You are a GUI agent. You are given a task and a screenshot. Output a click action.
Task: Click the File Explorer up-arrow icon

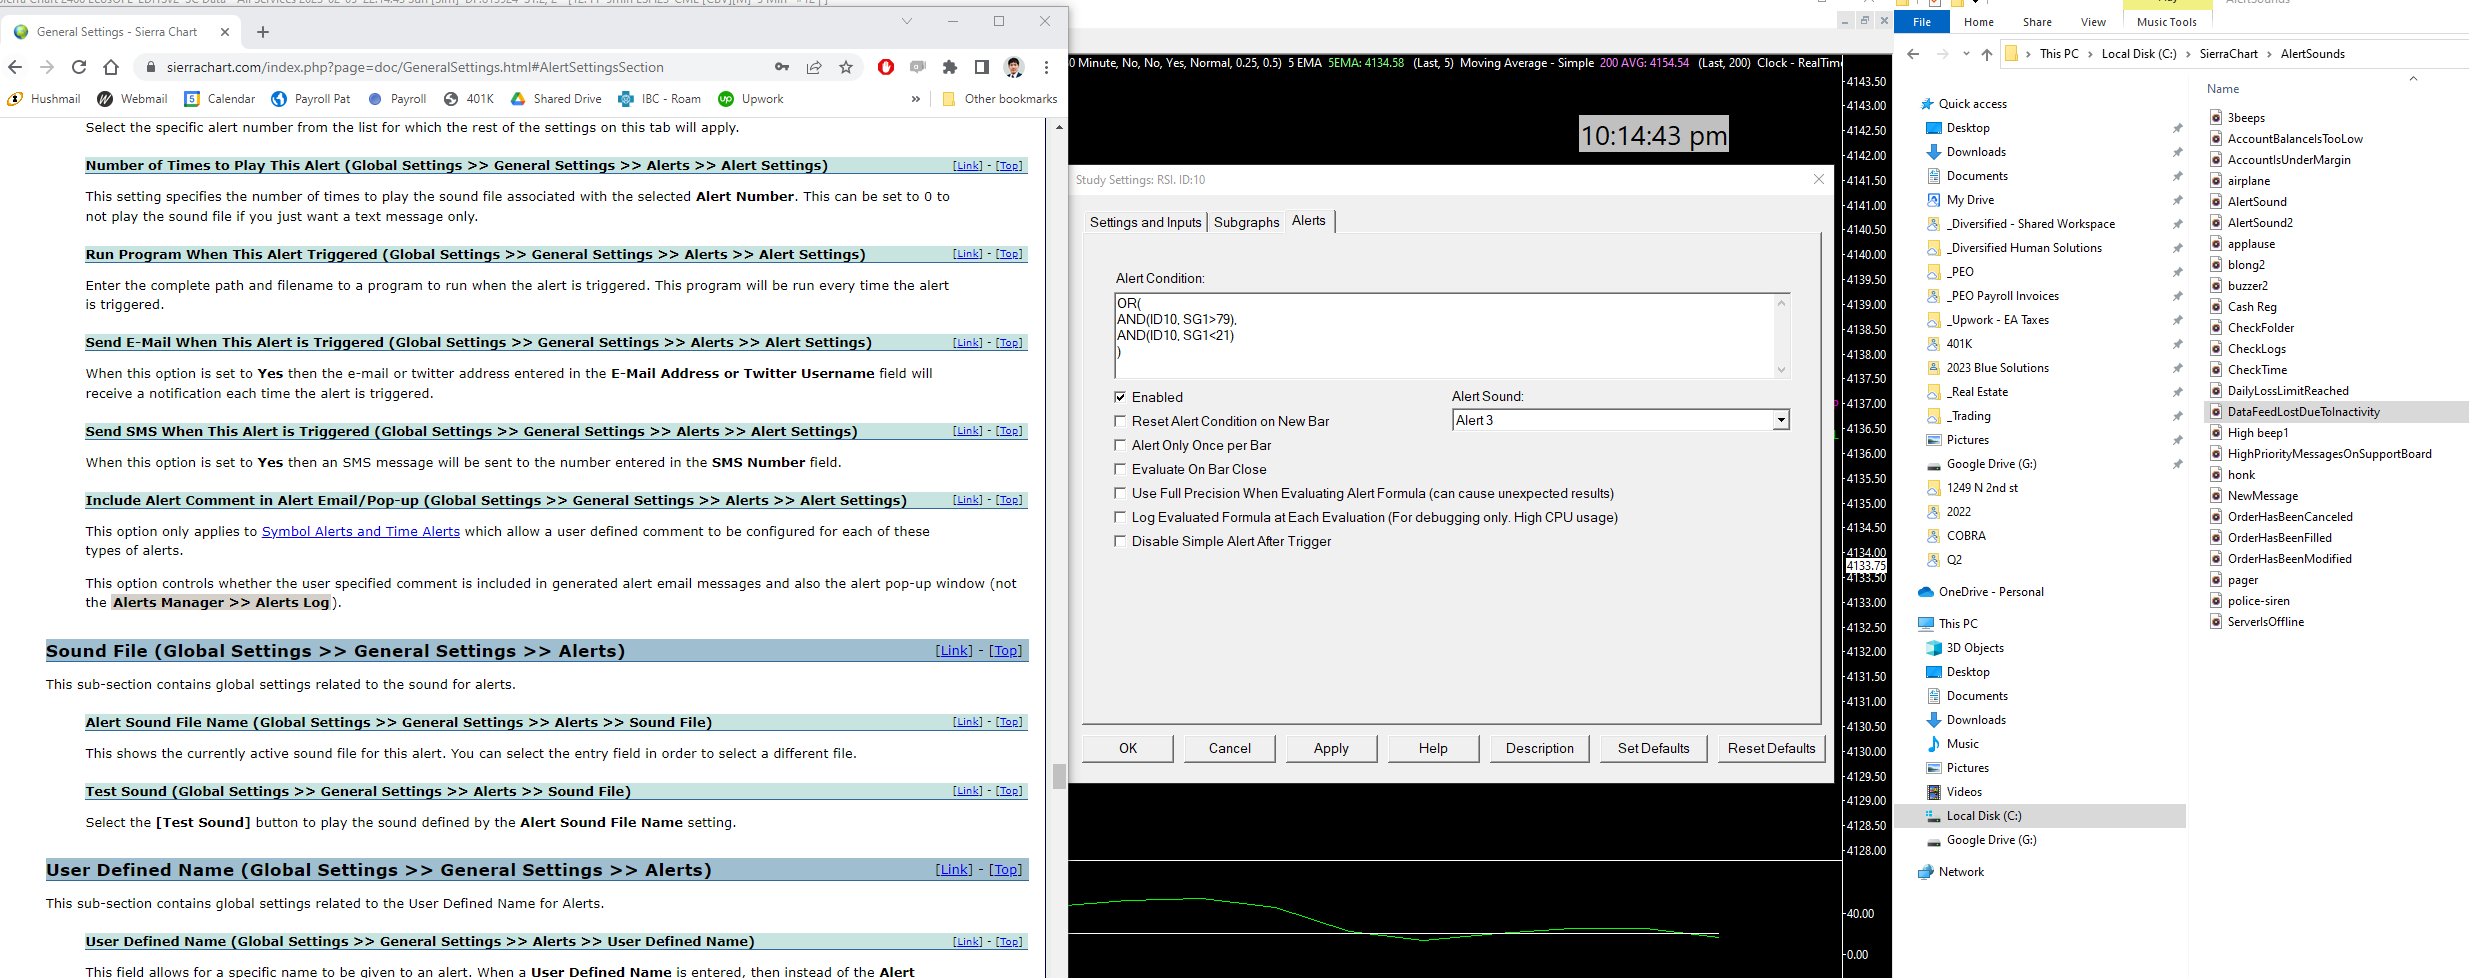pos(1986,54)
